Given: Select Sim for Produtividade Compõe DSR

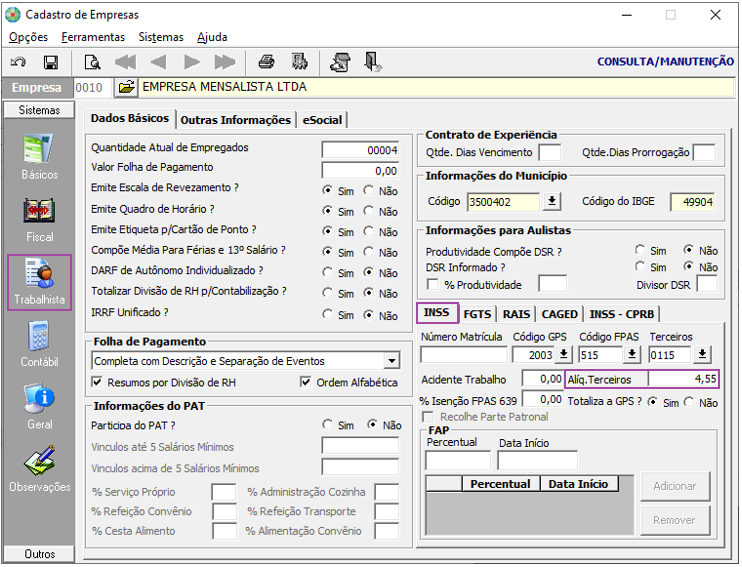Looking at the screenshot, I should 640,250.
